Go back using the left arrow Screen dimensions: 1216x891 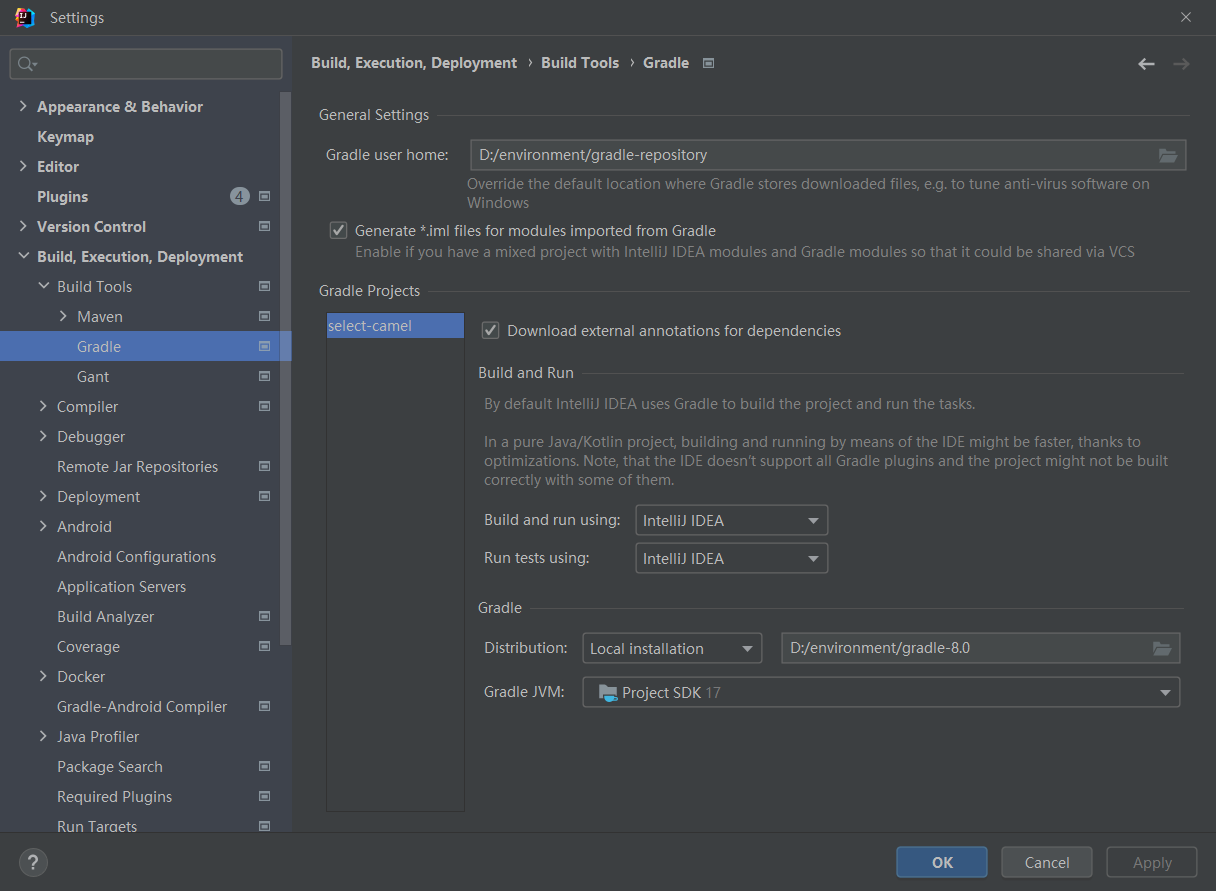pyautogui.click(x=1146, y=63)
